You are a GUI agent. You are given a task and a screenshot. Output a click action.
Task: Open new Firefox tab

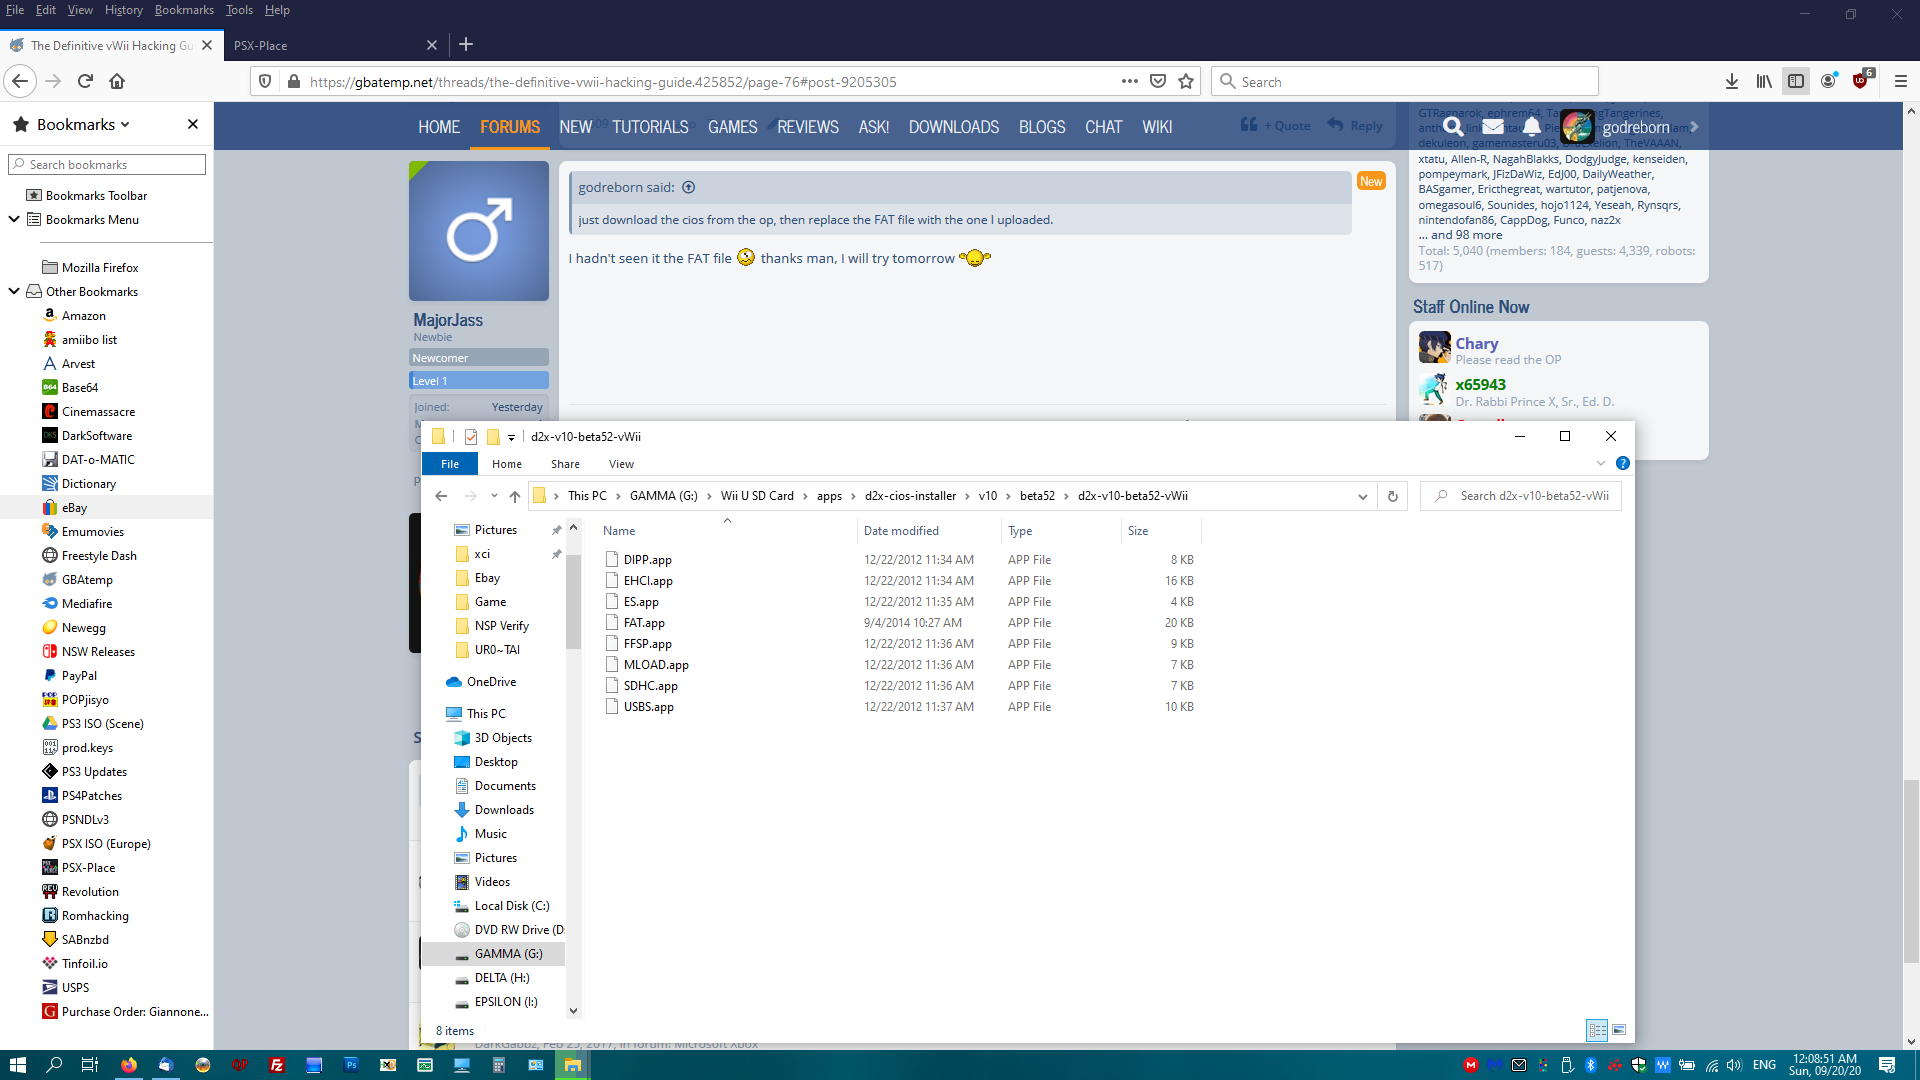[x=466, y=44]
